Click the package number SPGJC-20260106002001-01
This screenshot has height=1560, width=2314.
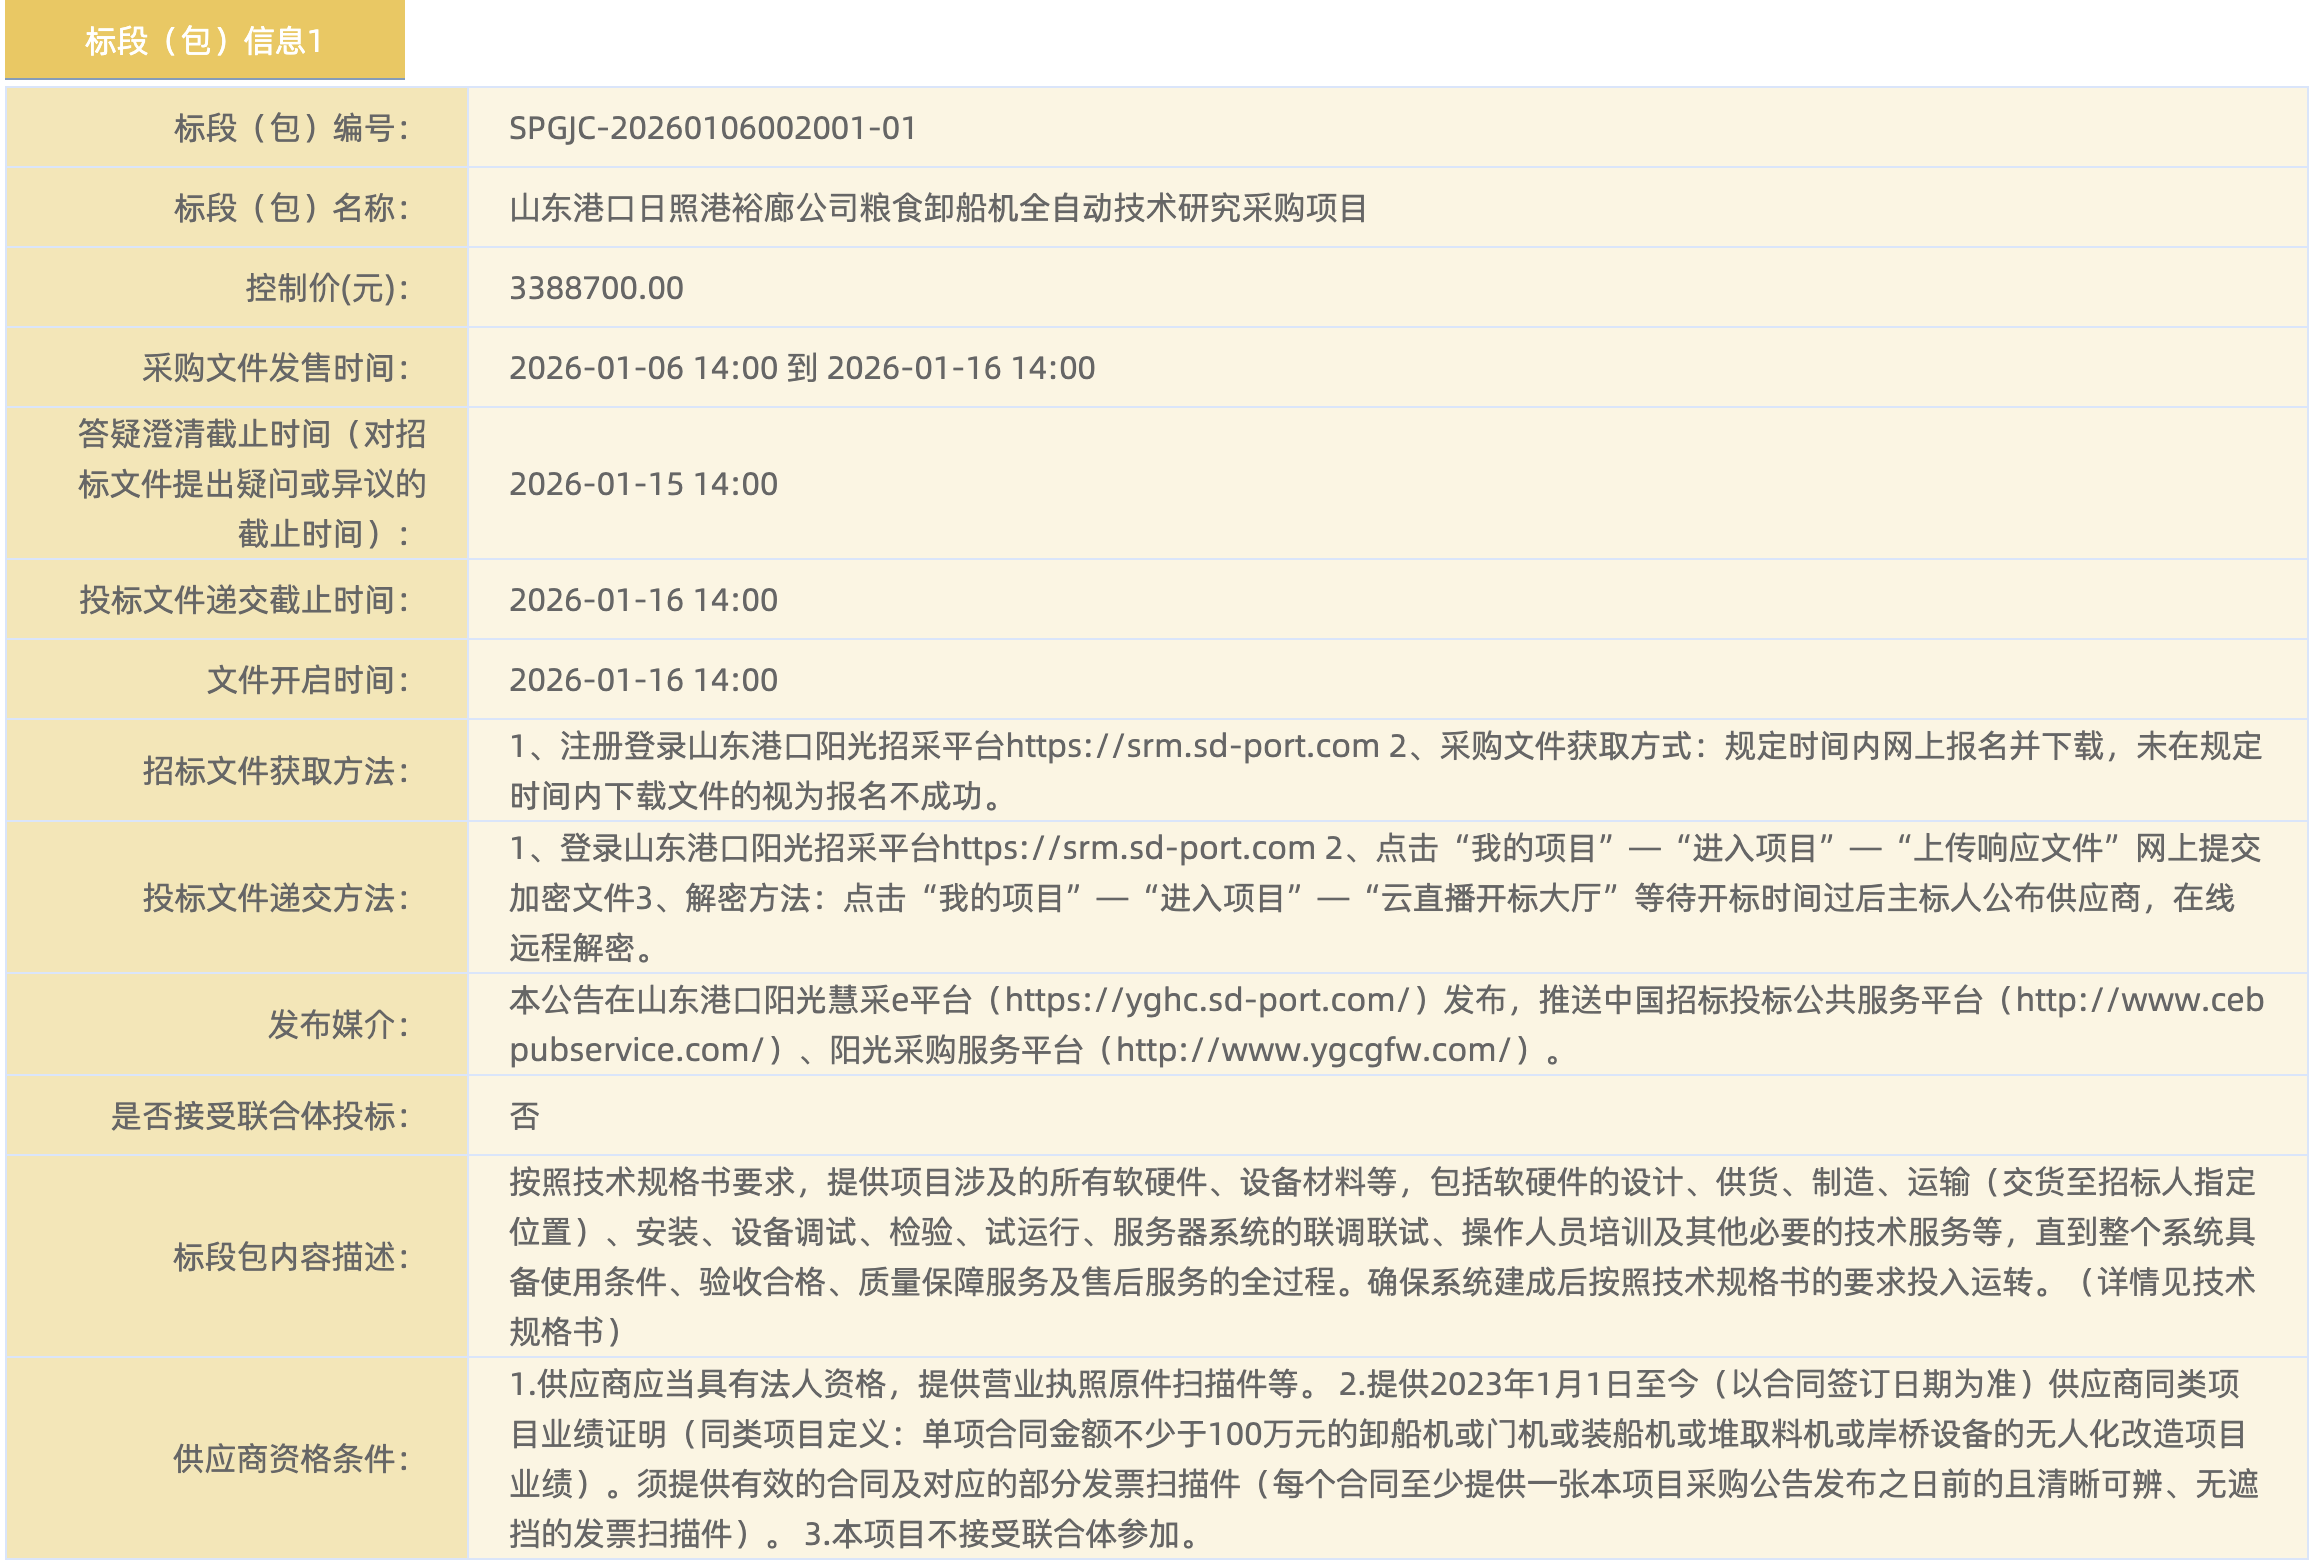click(x=712, y=128)
